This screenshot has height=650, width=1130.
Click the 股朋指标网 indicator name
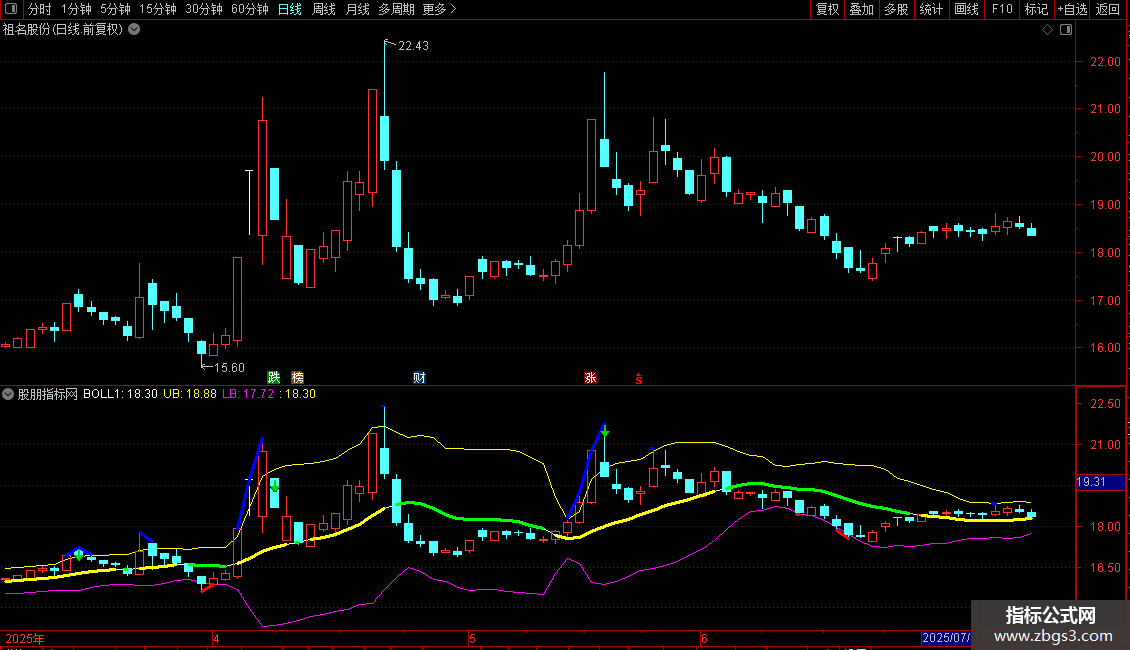(x=48, y=394)
